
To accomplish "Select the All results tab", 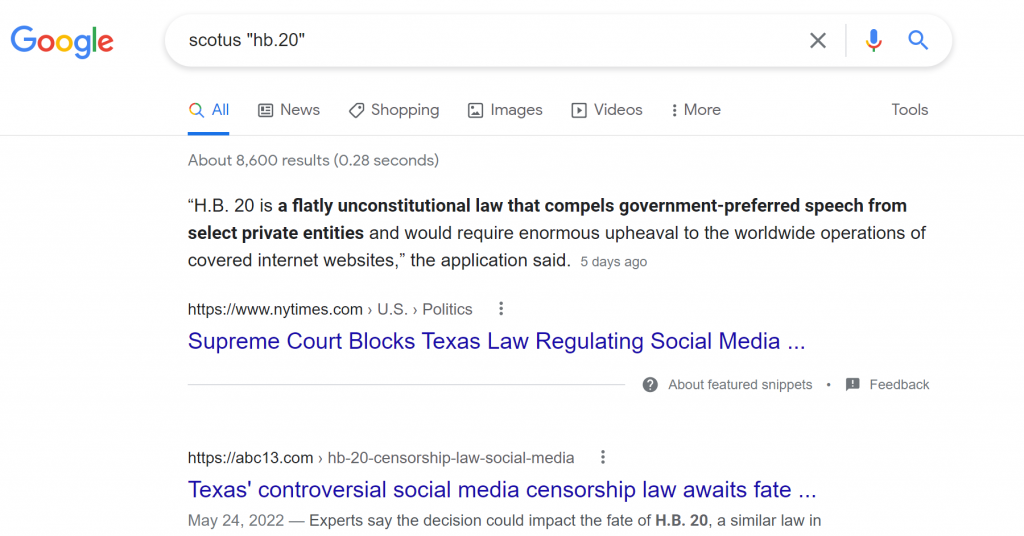I will 208,110.
